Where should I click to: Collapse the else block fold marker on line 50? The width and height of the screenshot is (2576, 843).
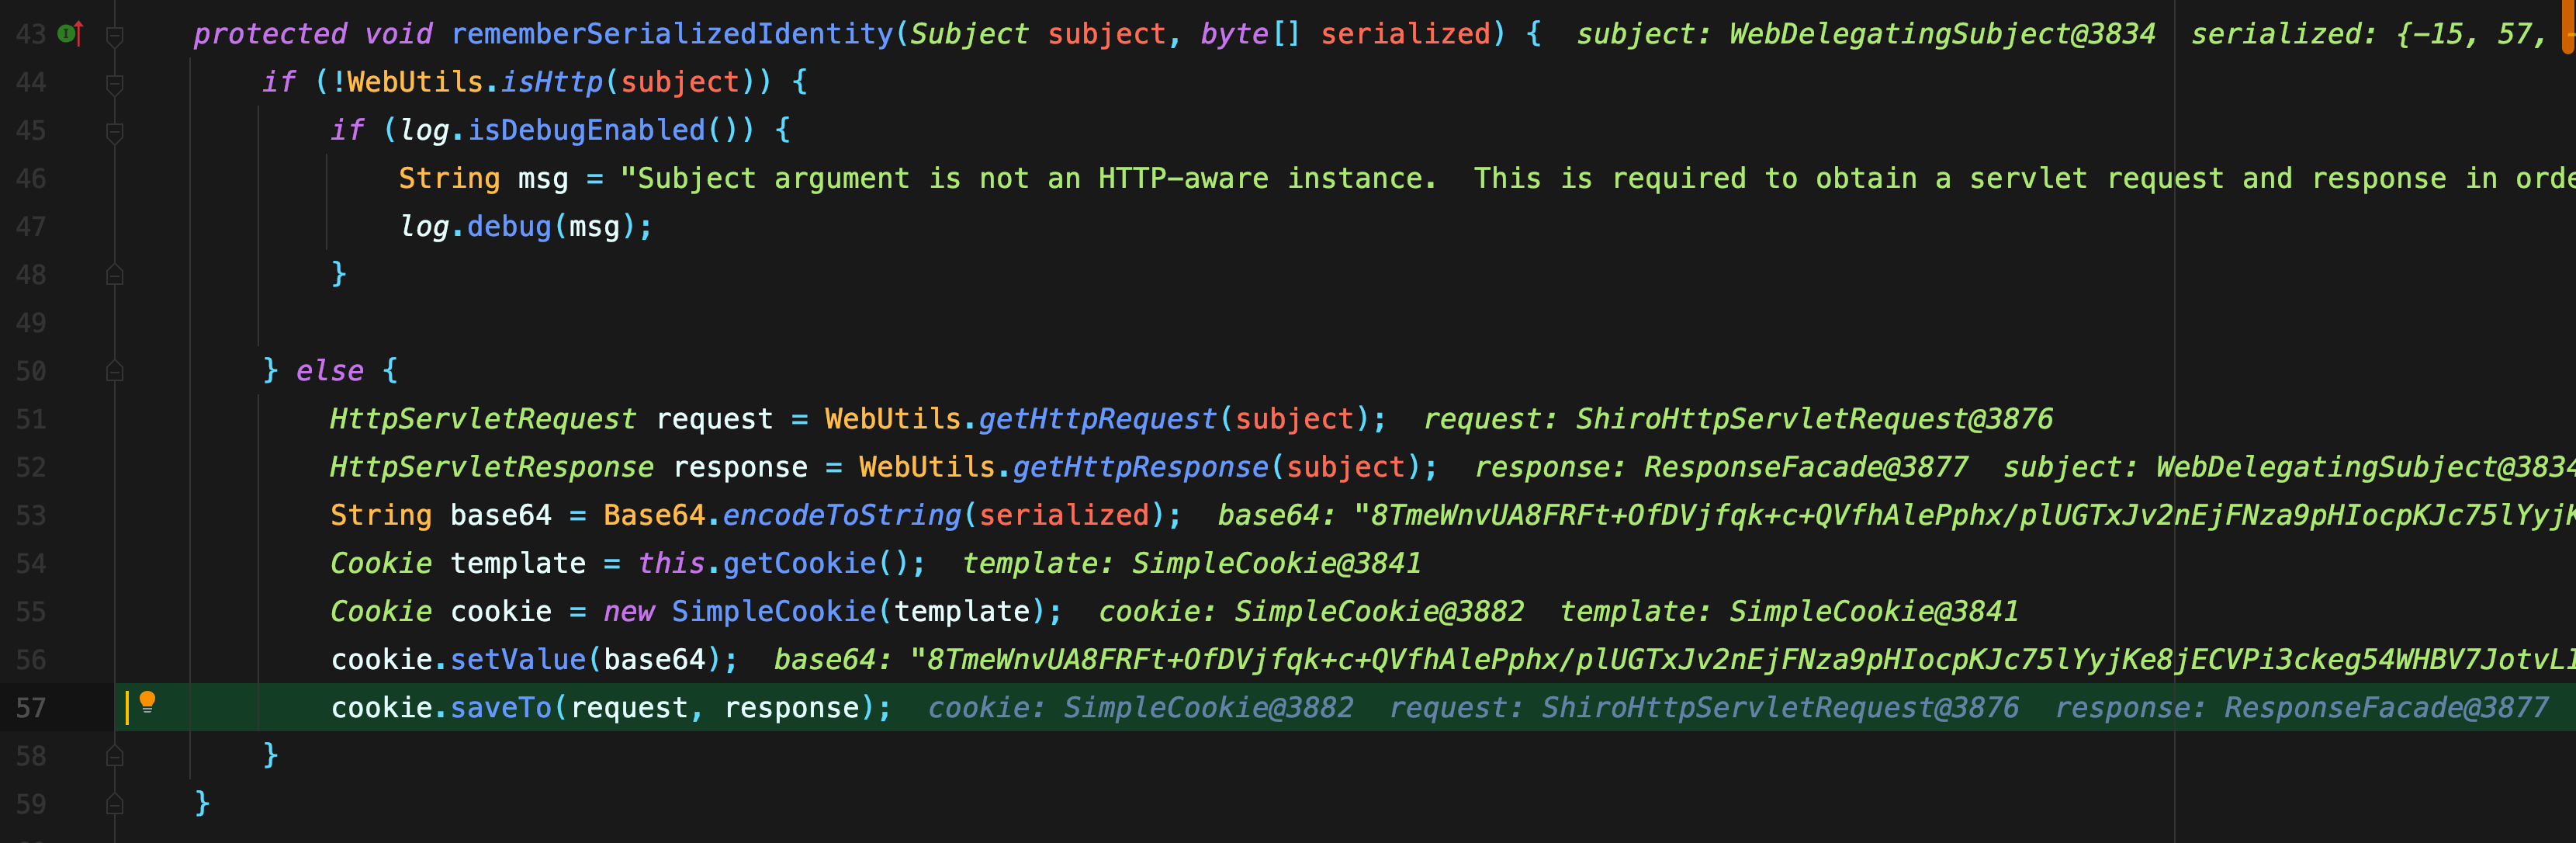pos(115,371)
